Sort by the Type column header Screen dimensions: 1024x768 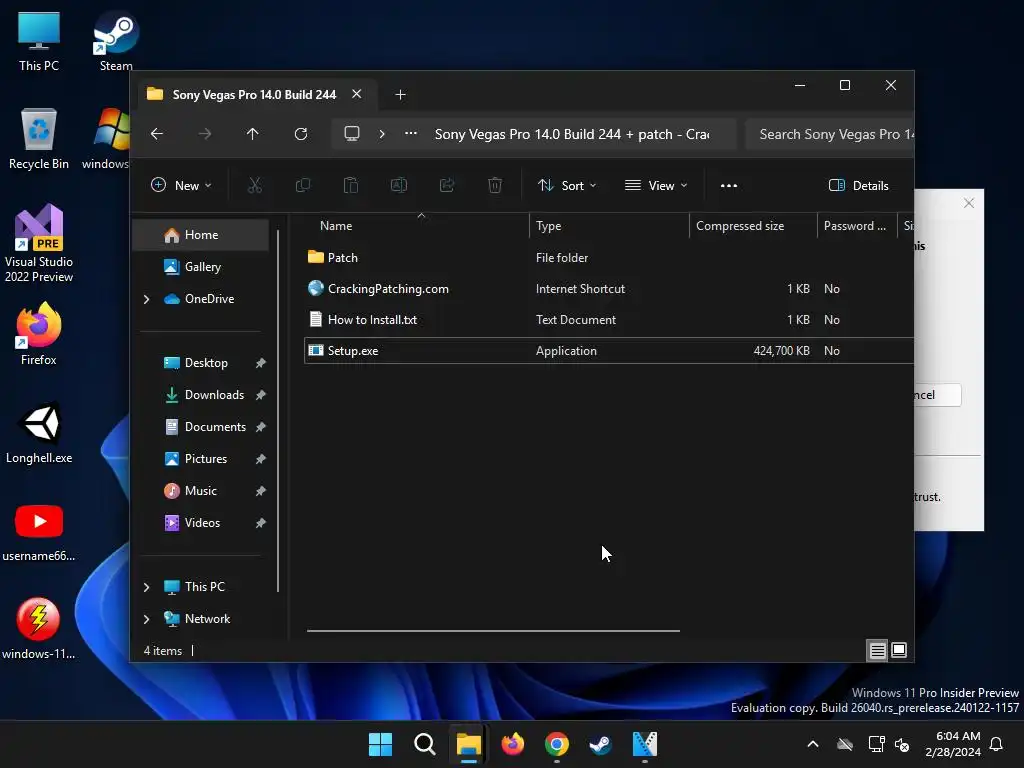[549, 226]
